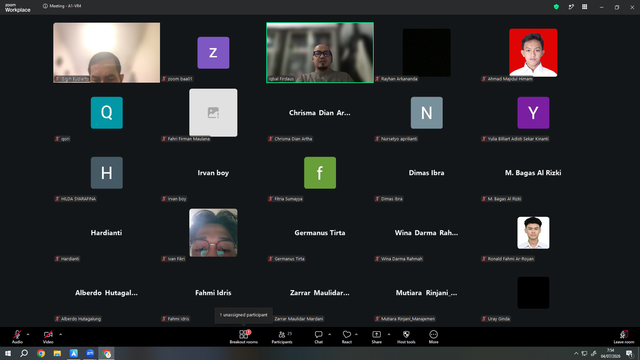Click the M. Bagas Al Rizki tile

pos(533,173)
